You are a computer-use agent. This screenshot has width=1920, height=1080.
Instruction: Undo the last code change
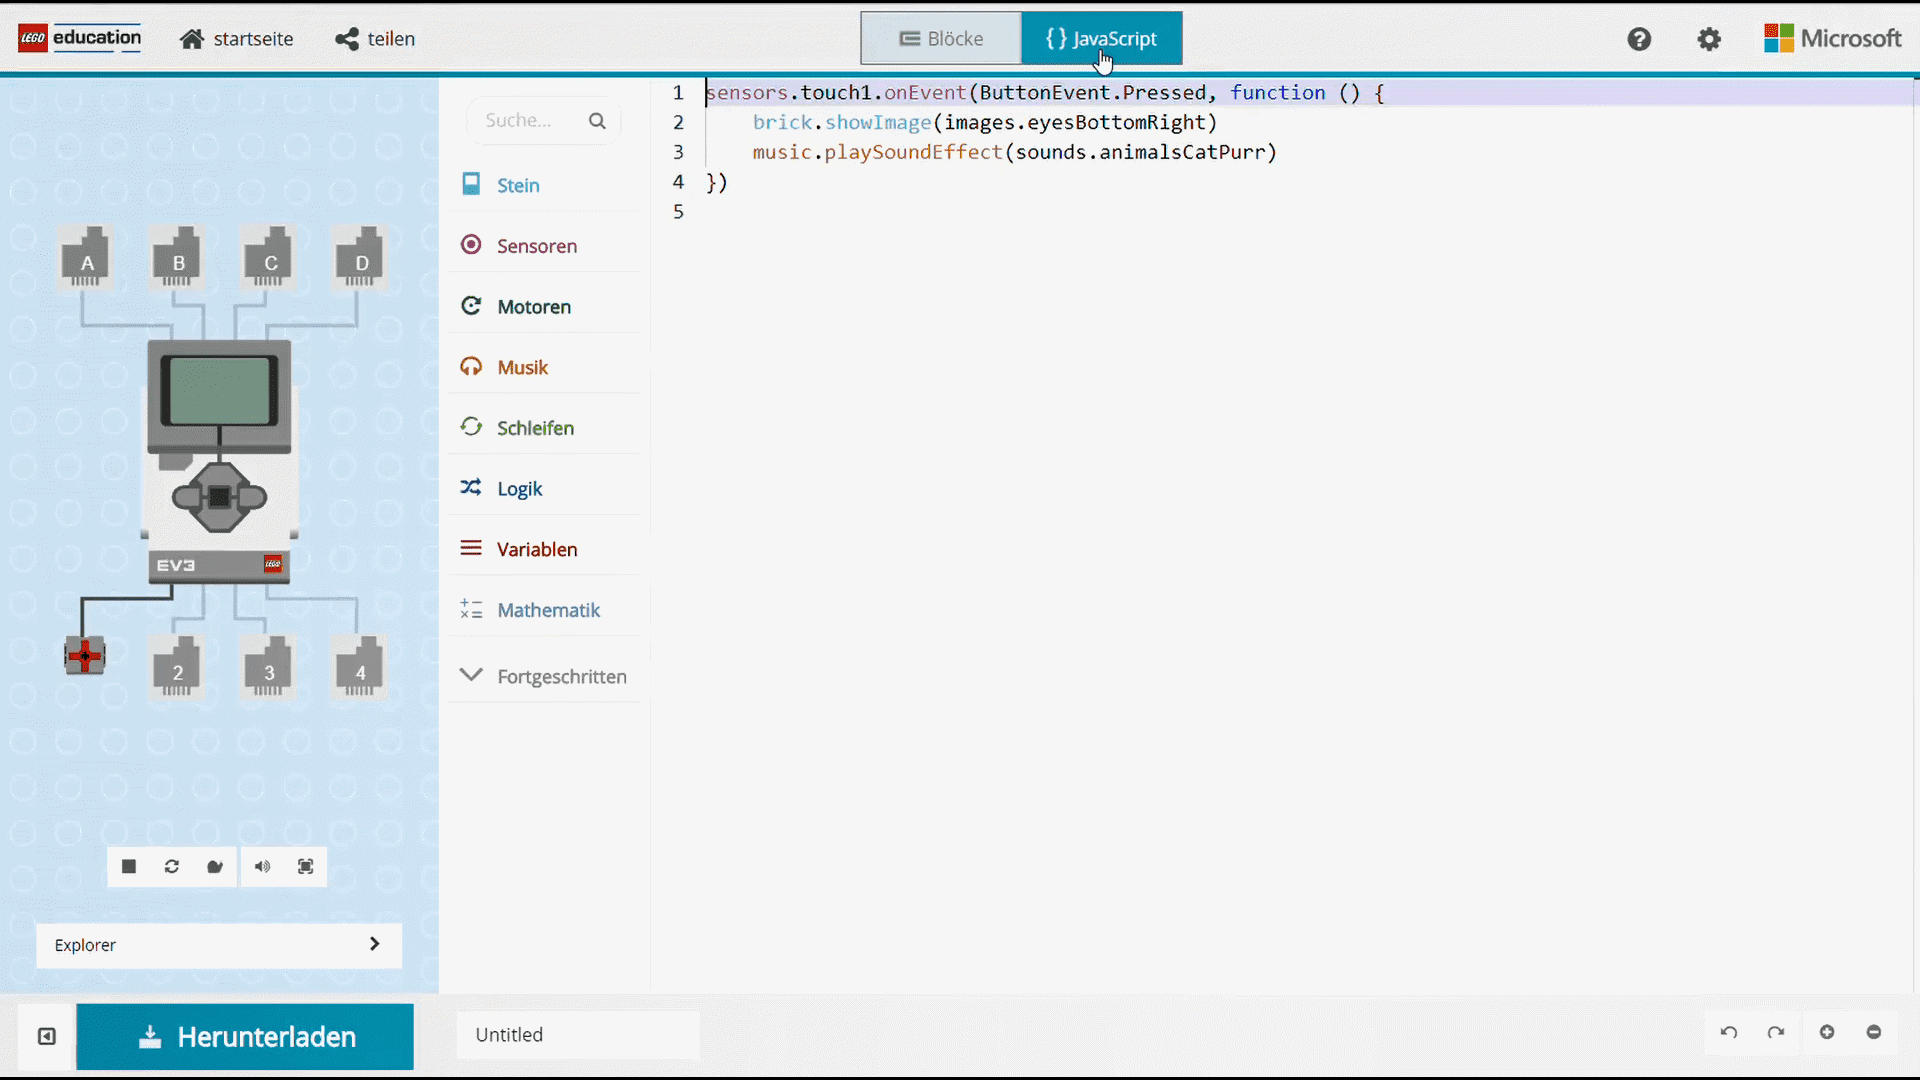point(1729,1032)
